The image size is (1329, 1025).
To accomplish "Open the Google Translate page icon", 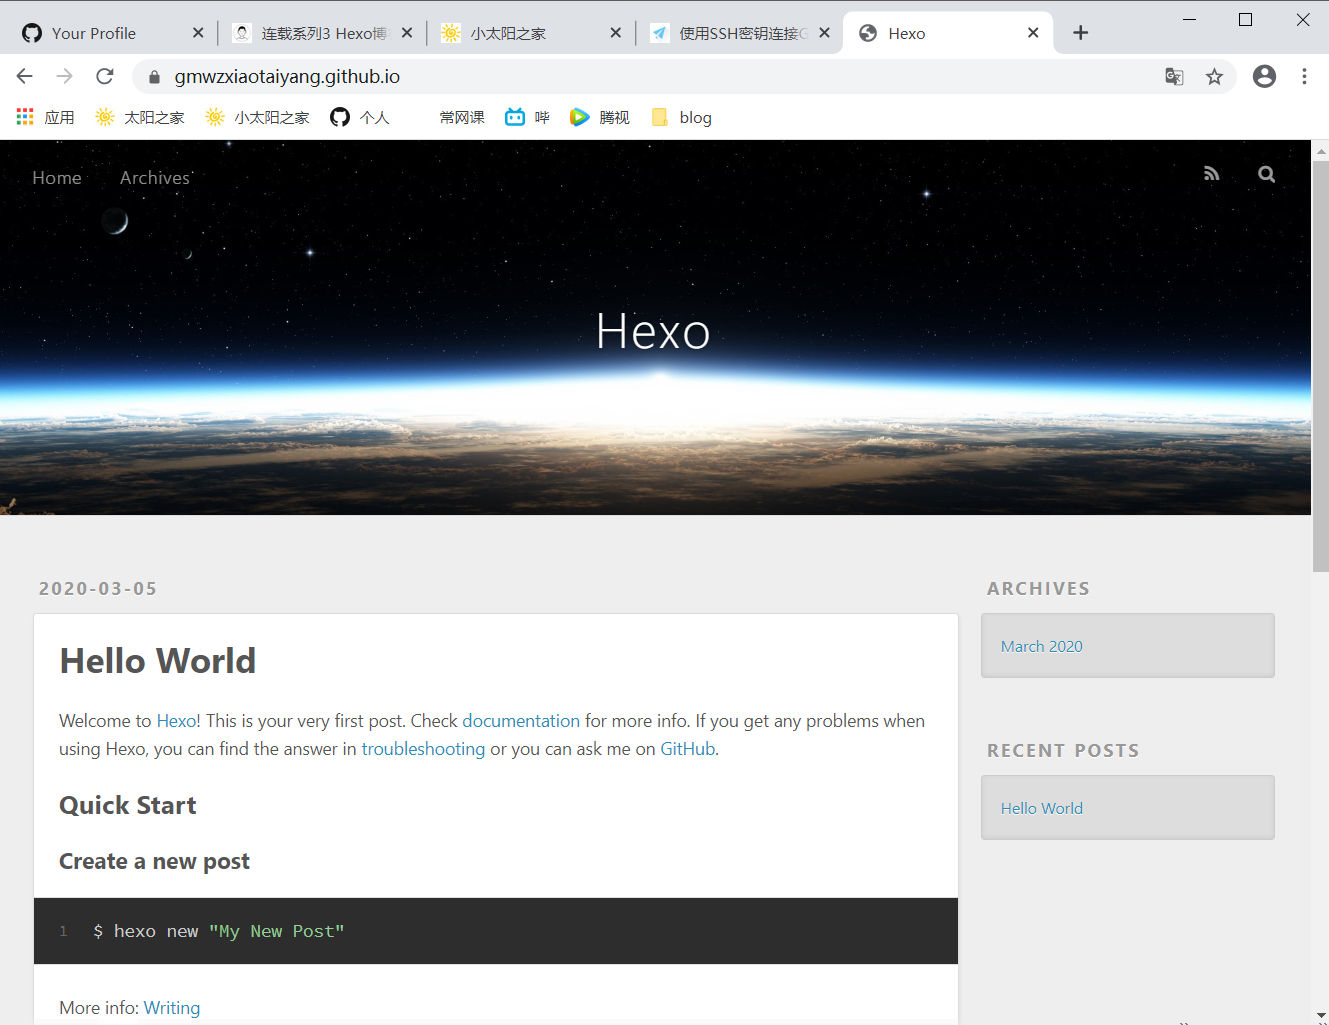I will click(1174, 77).
